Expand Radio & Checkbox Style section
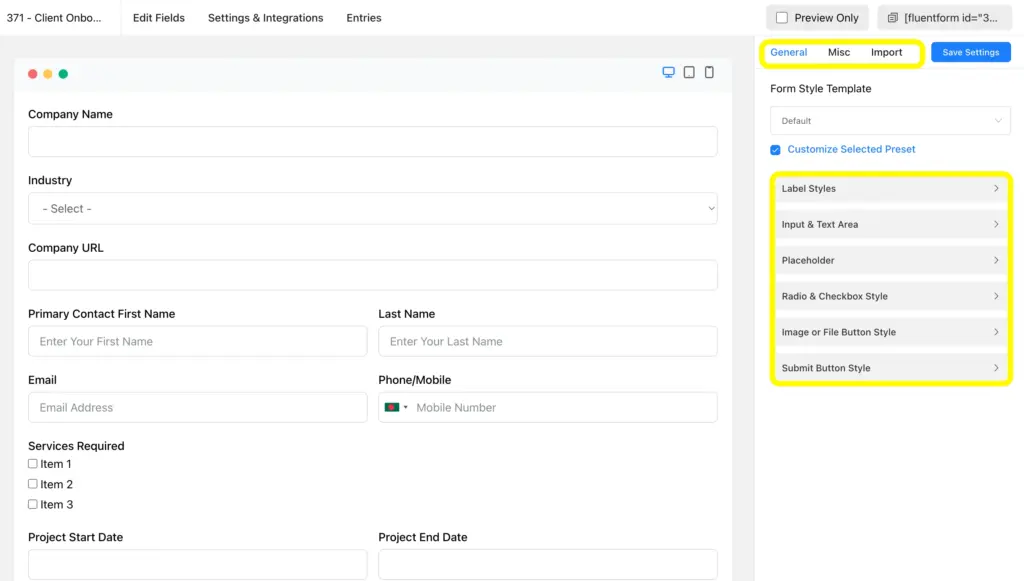Screen dimensions: 1024x581 (x=890, y=296)
